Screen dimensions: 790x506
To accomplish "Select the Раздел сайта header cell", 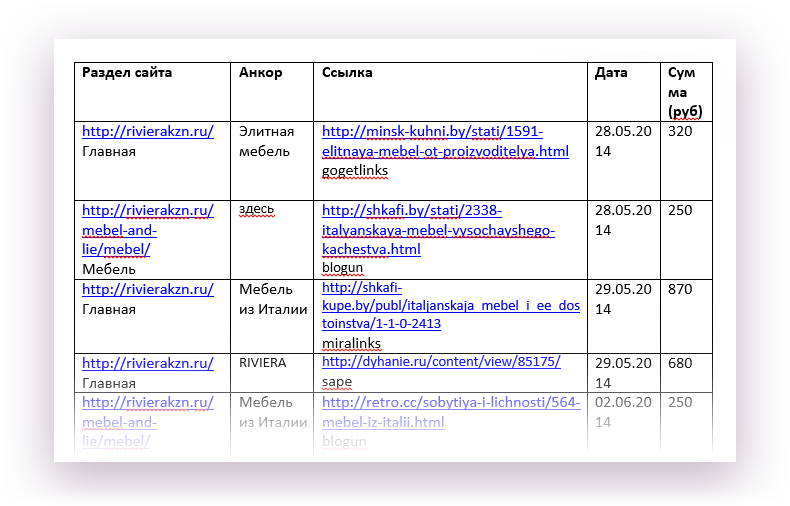I will pos(152,92).
